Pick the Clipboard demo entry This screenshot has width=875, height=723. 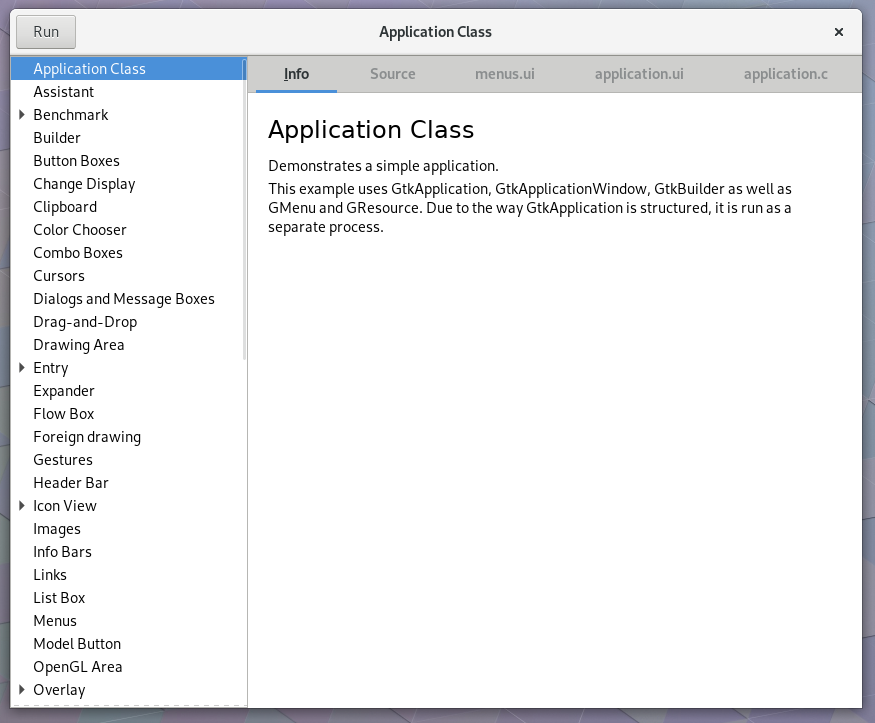(x=65, y=207)
